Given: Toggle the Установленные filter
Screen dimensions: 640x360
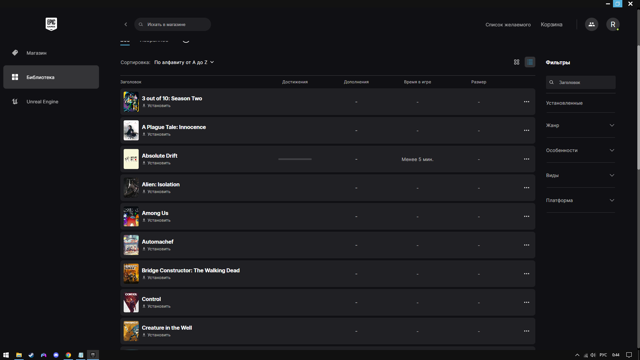Looking at the screenshot, I should coord(564,103).
